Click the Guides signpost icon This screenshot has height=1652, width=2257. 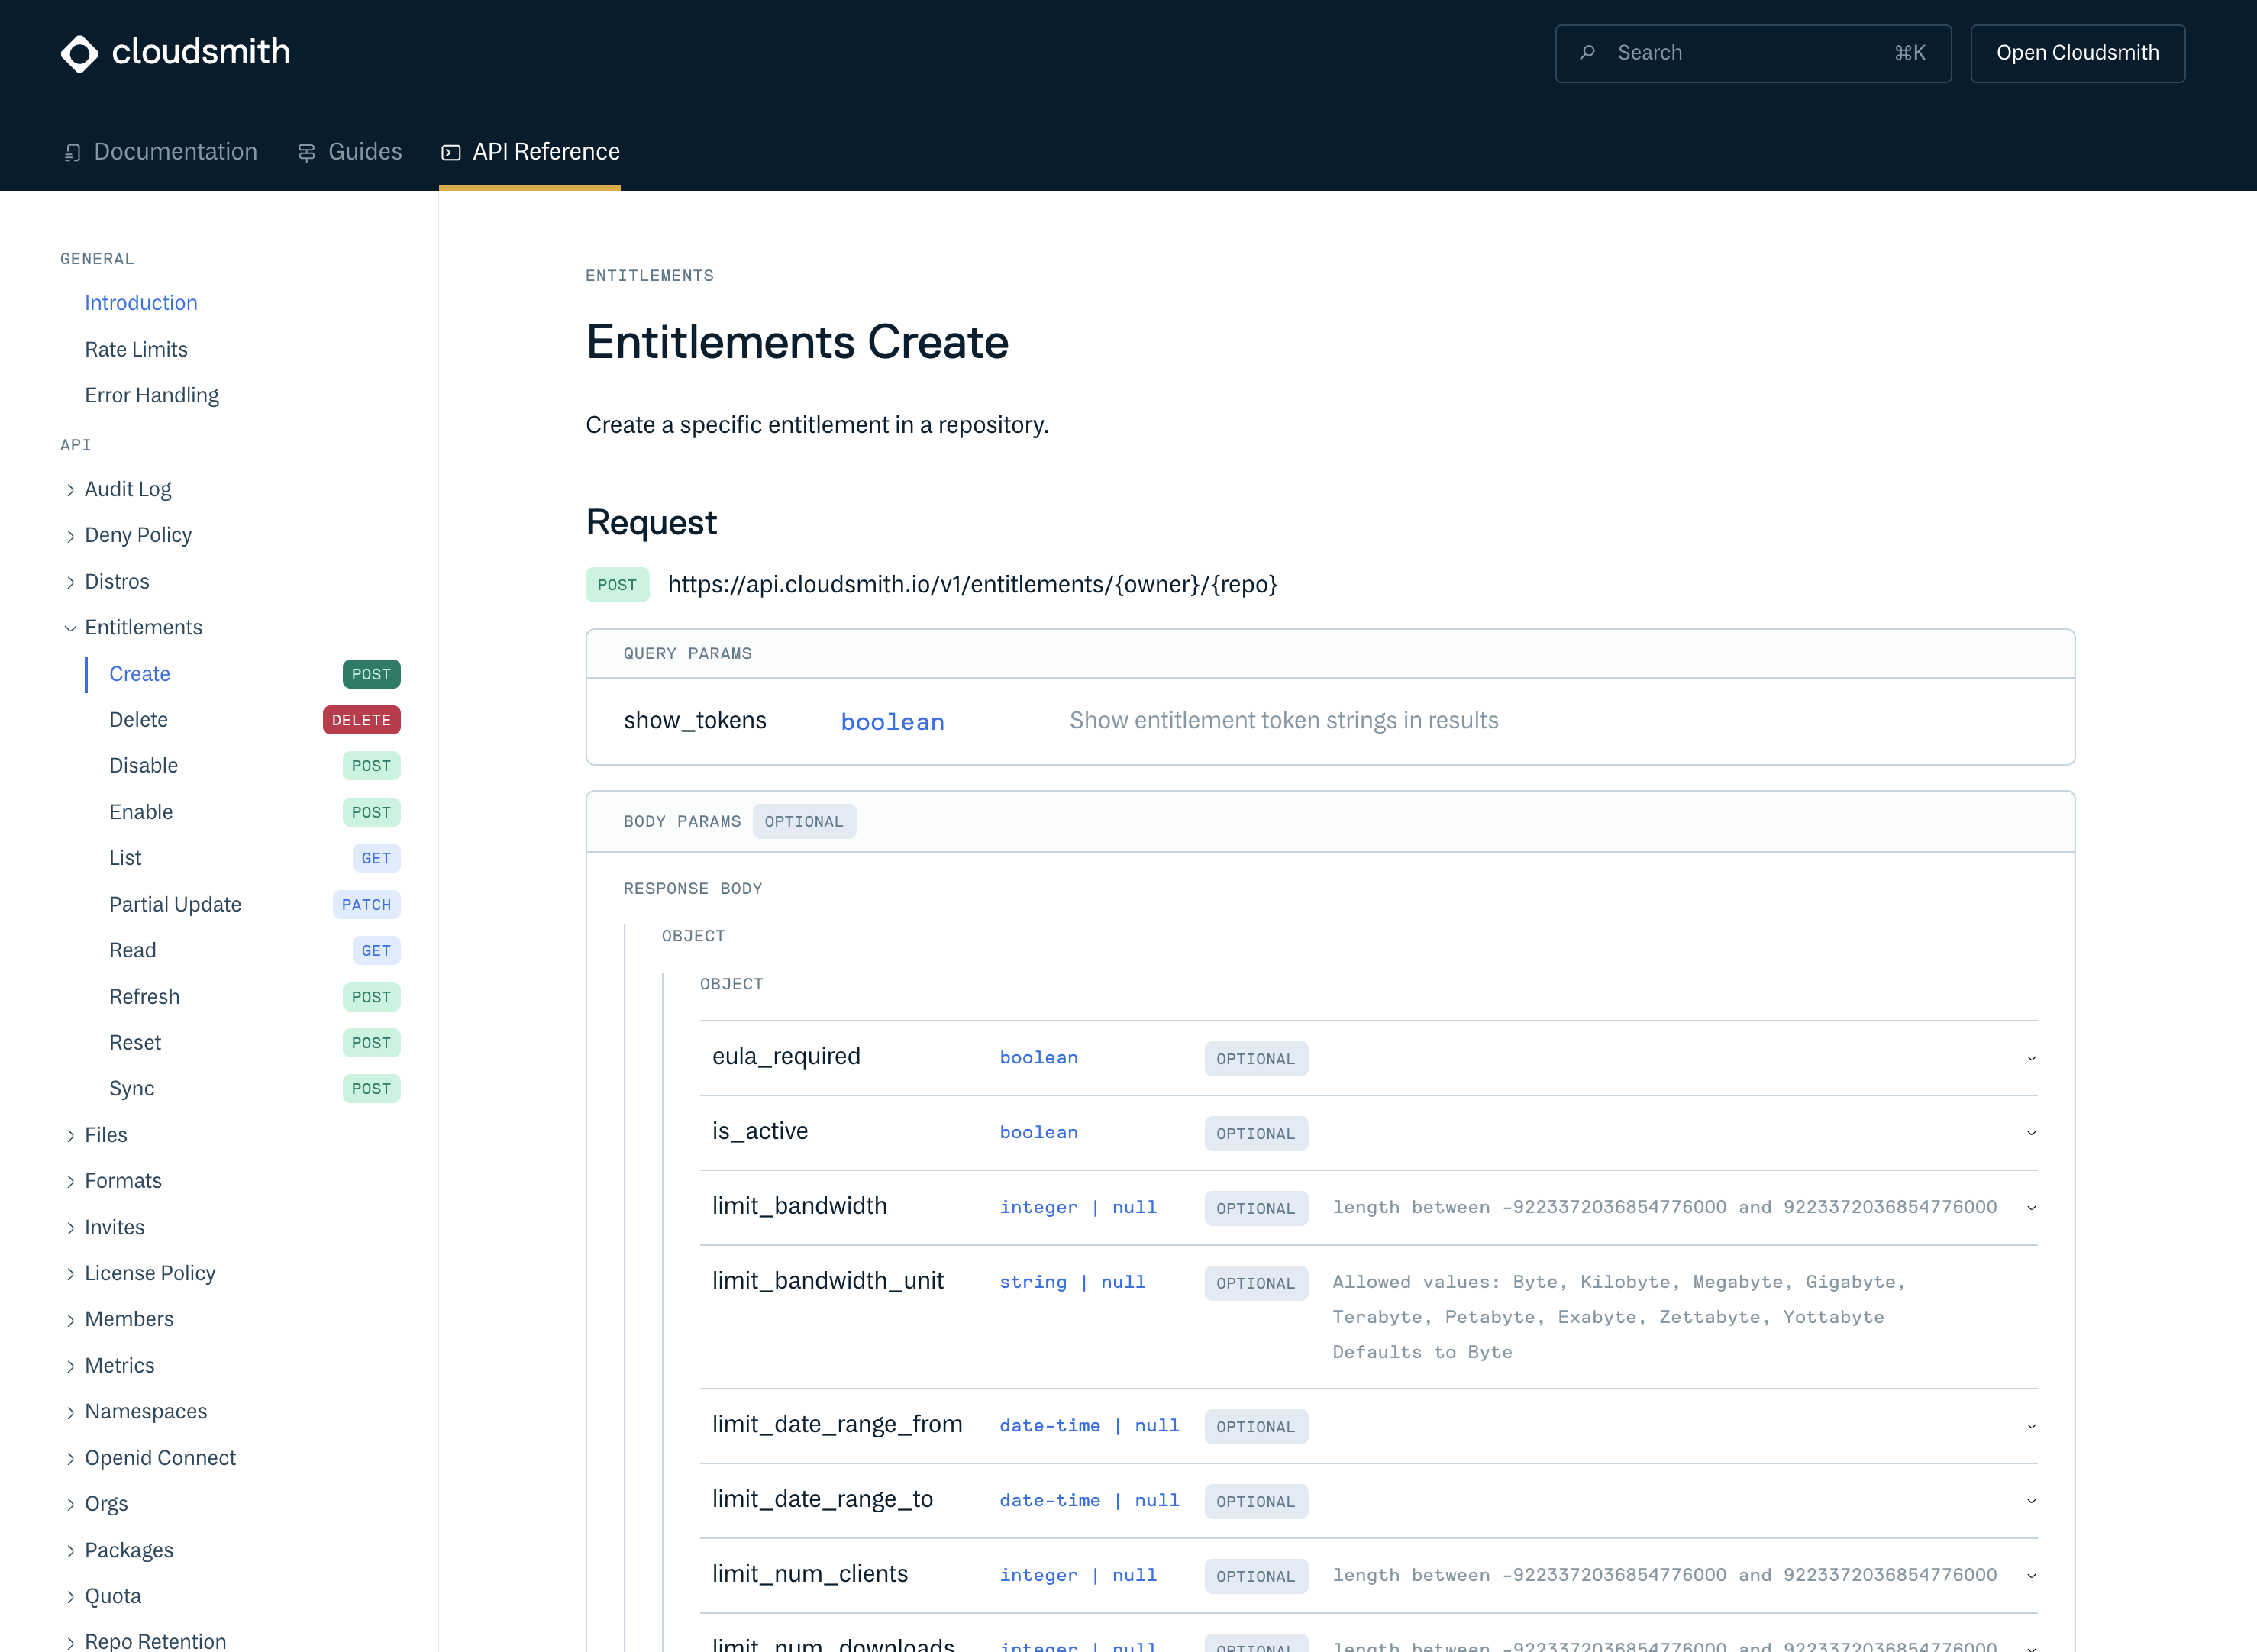(307, 153)
